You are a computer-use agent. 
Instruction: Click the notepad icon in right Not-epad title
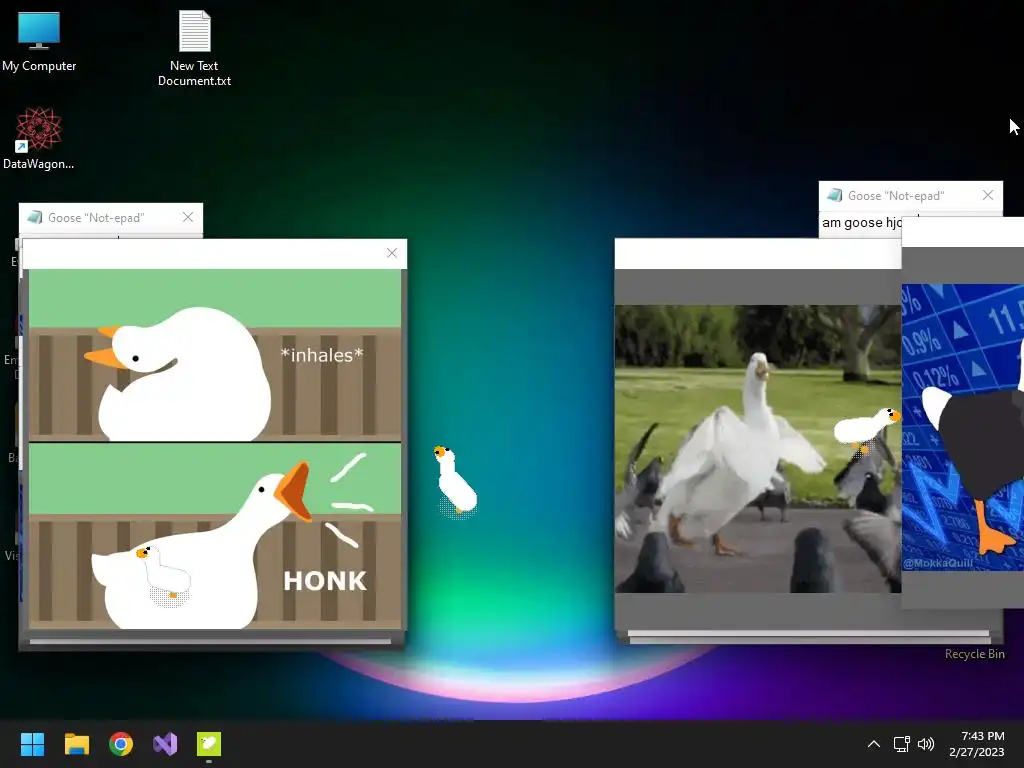click(x=834, y=195)
